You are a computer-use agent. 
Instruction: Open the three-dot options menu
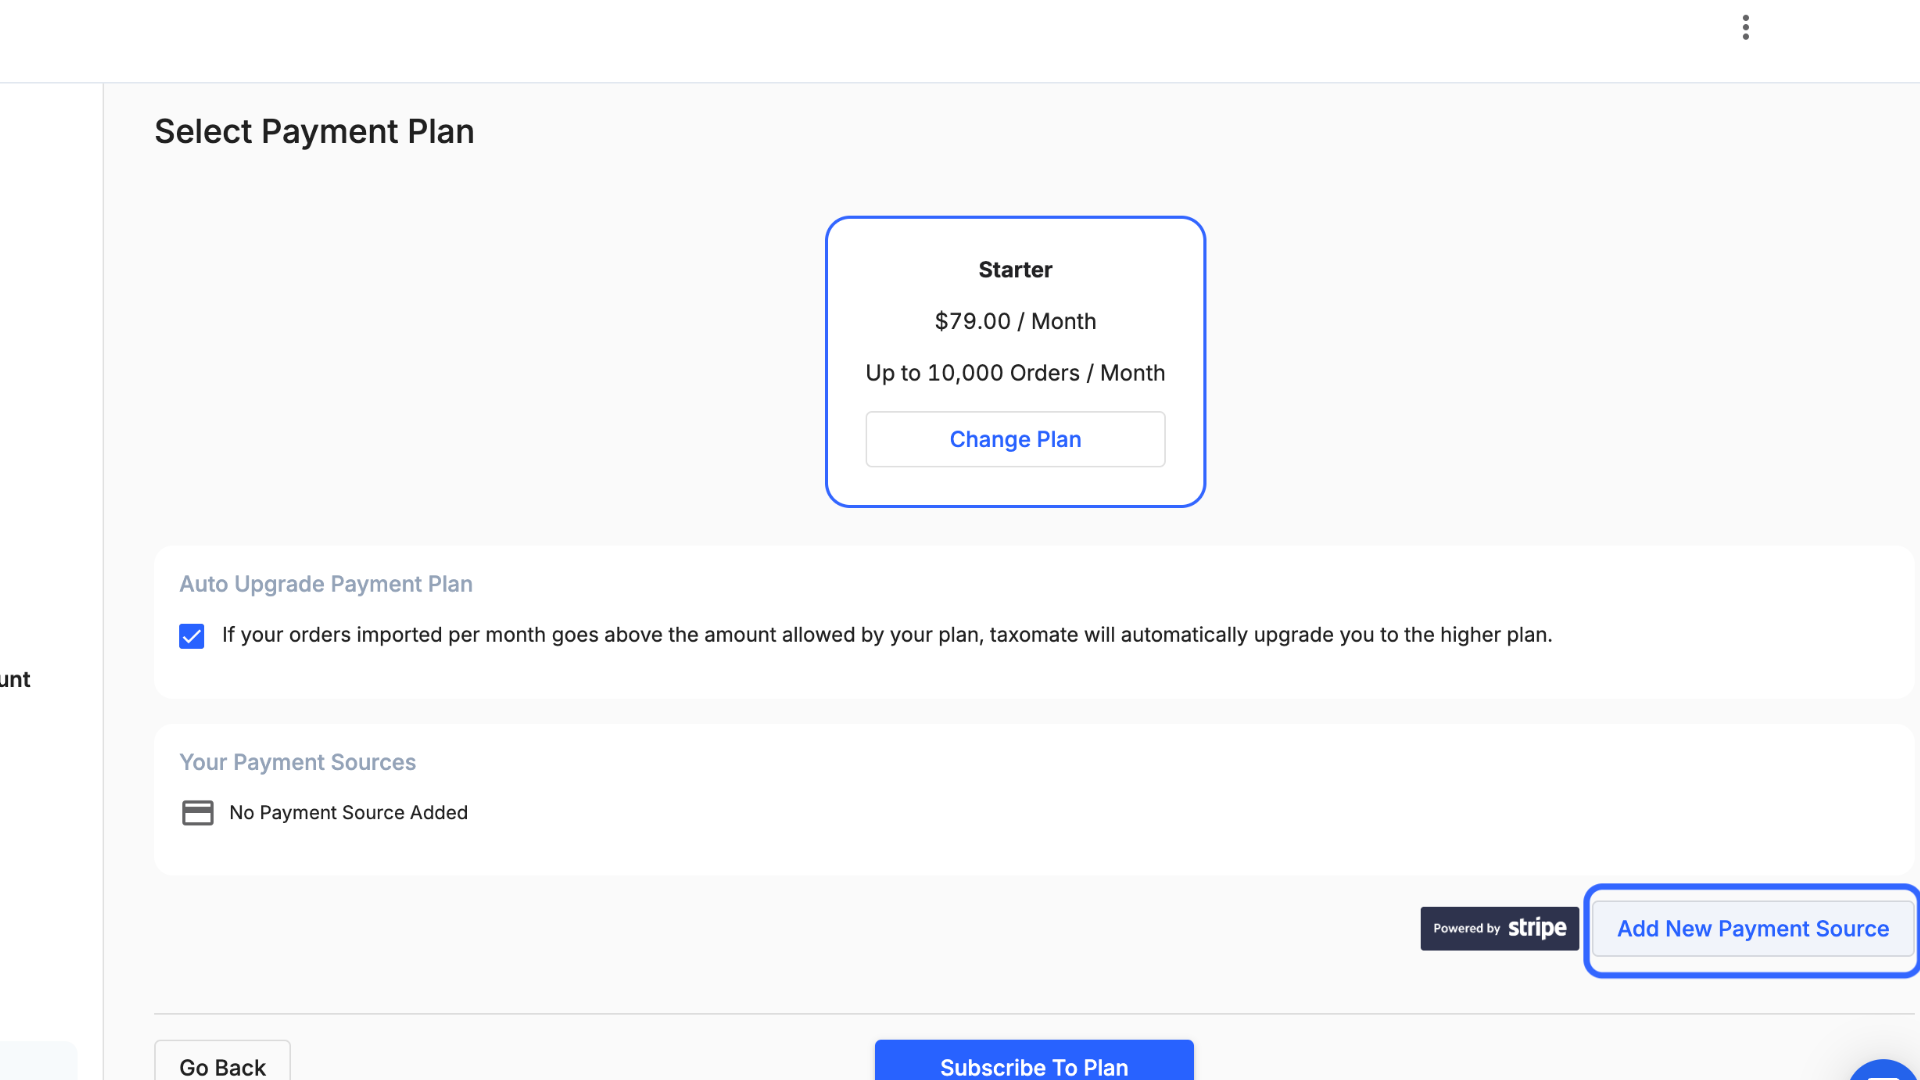tap(1745, 27)
